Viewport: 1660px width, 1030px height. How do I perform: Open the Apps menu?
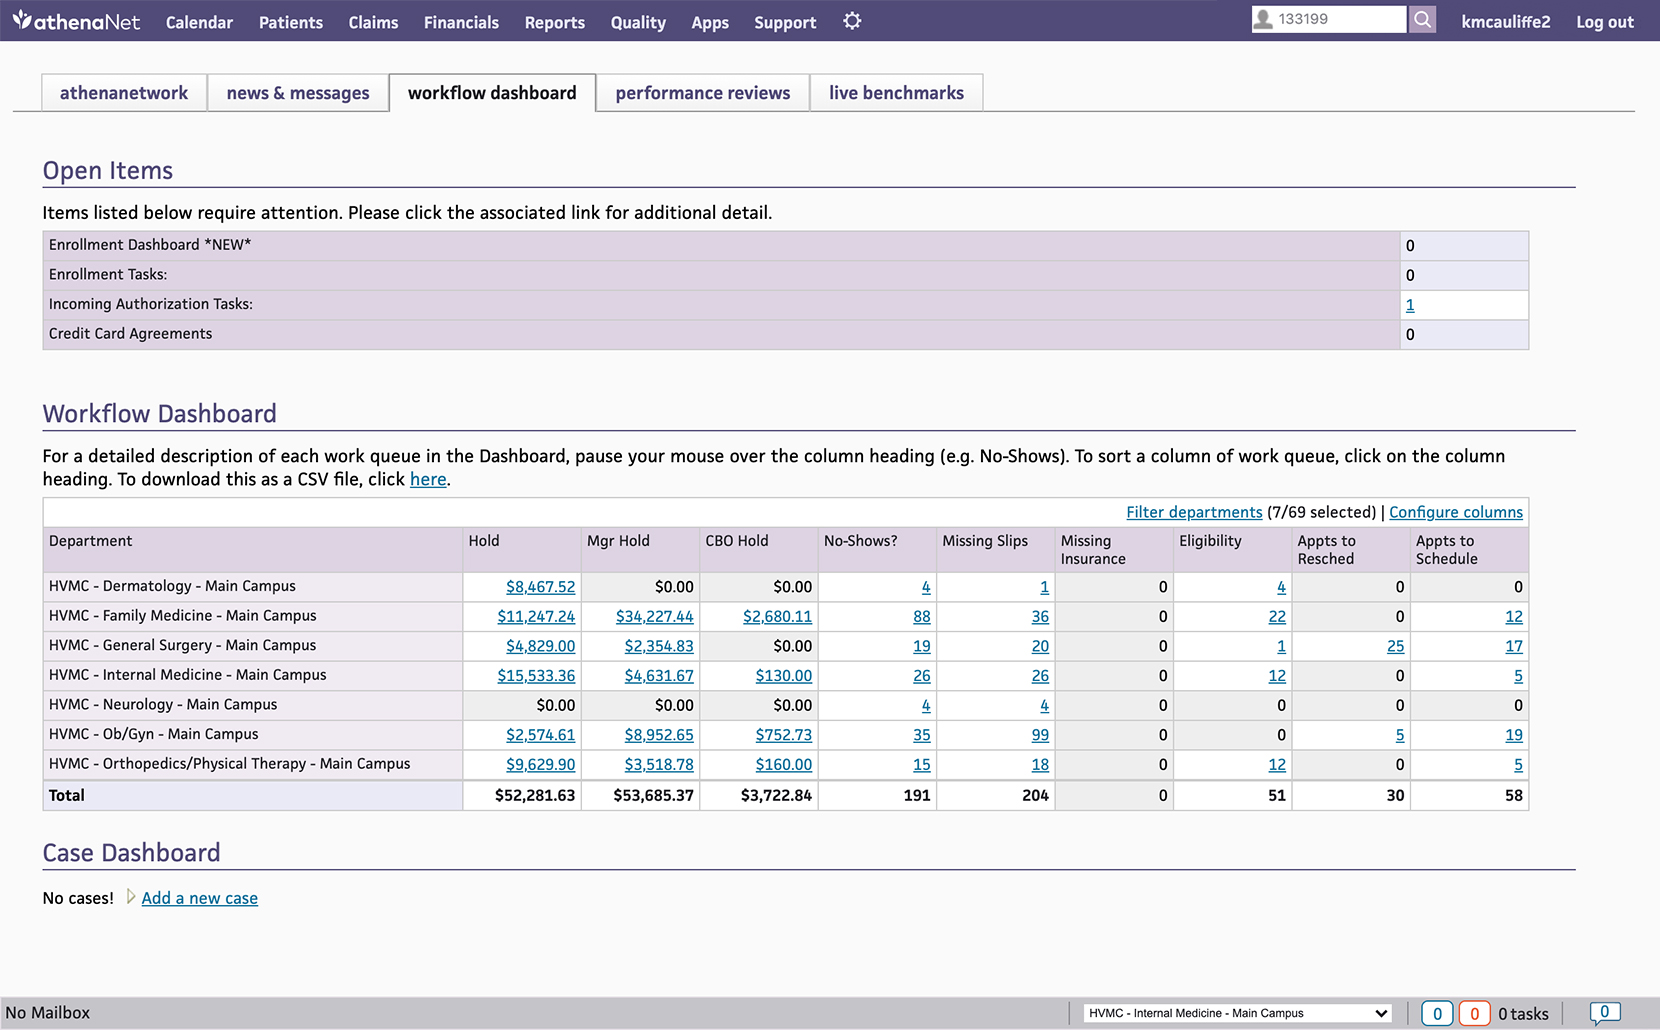[x=710, y=22]
